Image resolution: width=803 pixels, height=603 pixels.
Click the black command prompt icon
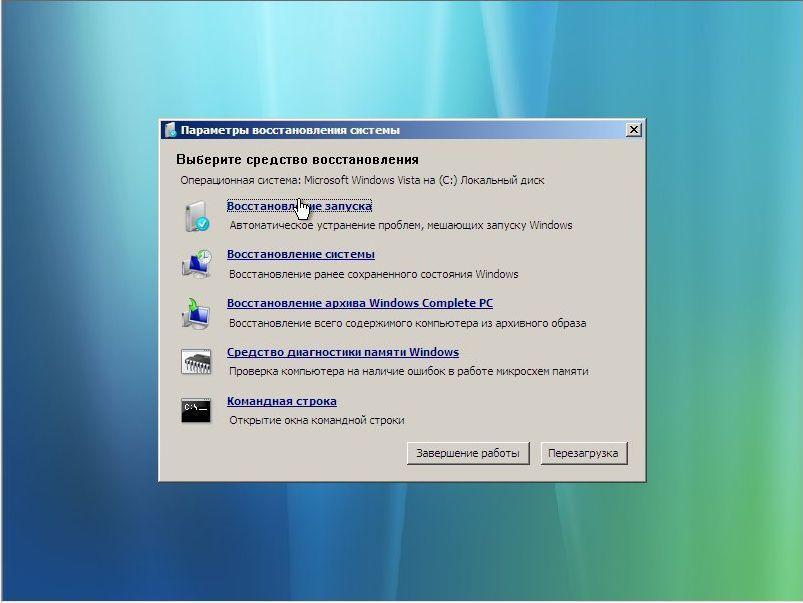click(196, 410)
